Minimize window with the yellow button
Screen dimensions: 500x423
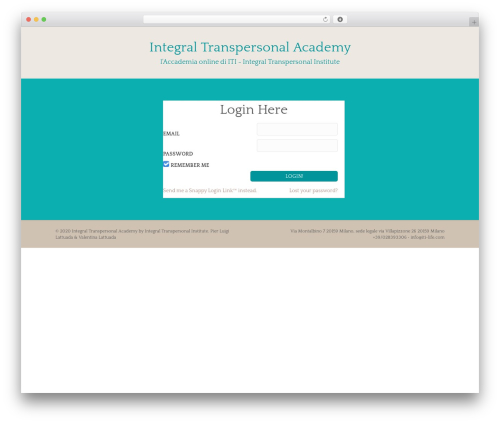point(36,19)
